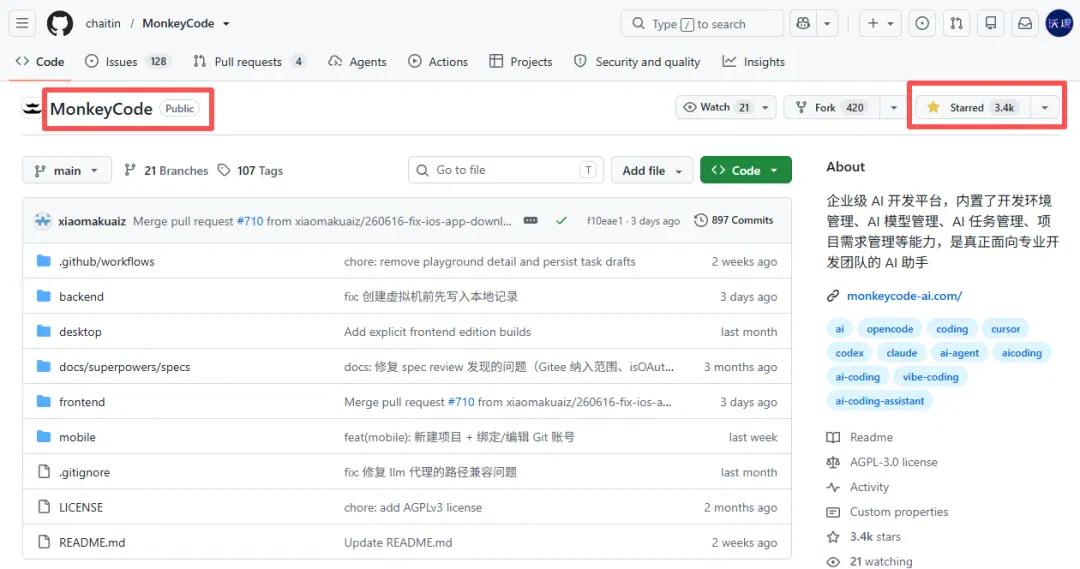View 107 Tags link
This screenshot has width=1080, height=569.
coord(251,170)
